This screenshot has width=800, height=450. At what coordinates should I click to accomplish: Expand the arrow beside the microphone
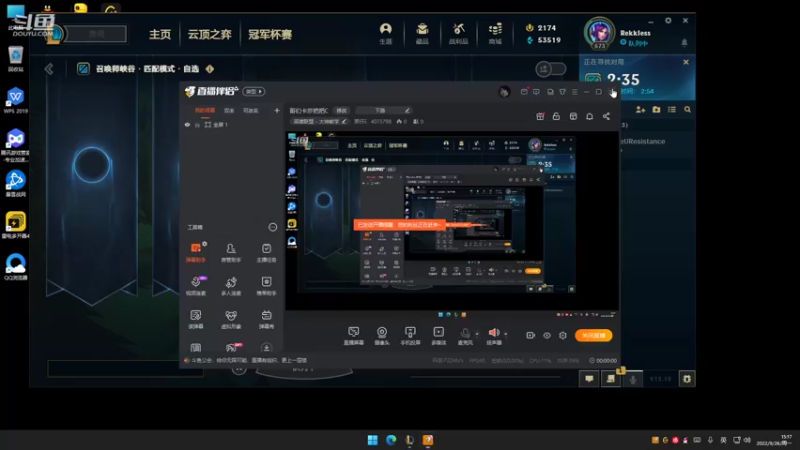coord(477,334)
